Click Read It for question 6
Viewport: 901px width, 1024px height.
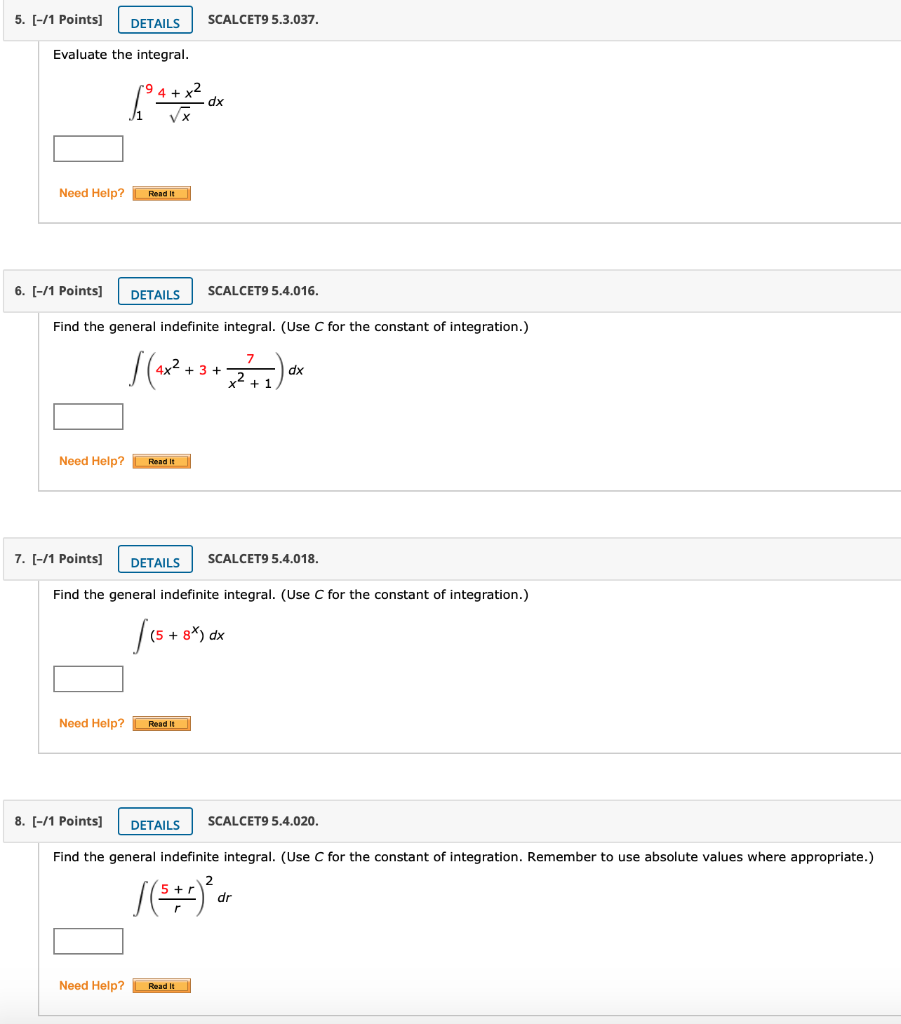point(161,461)
